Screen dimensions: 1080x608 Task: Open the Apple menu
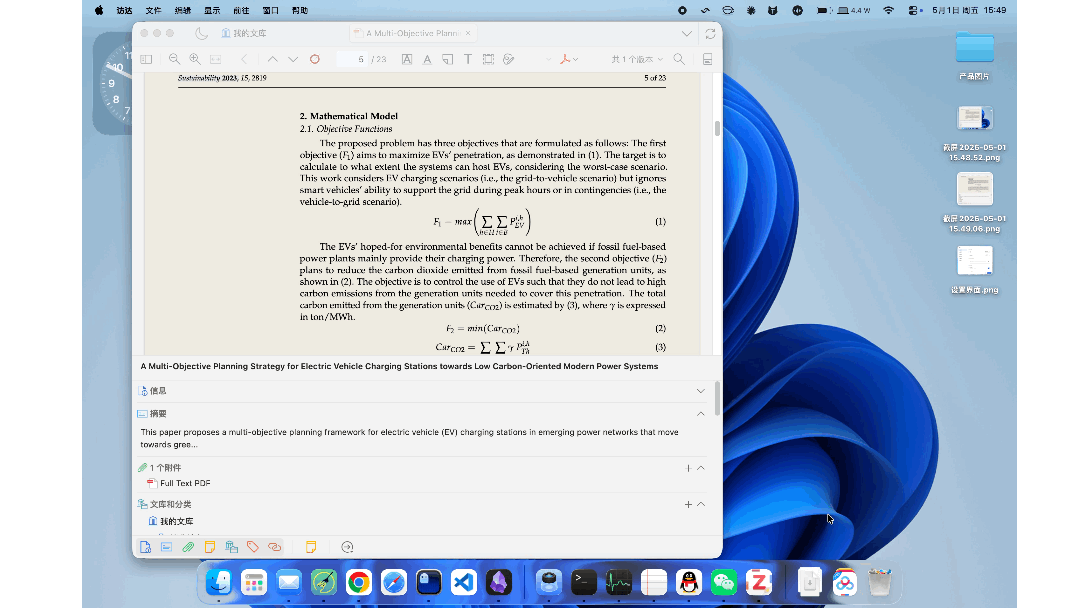click(x=99, y=10)
